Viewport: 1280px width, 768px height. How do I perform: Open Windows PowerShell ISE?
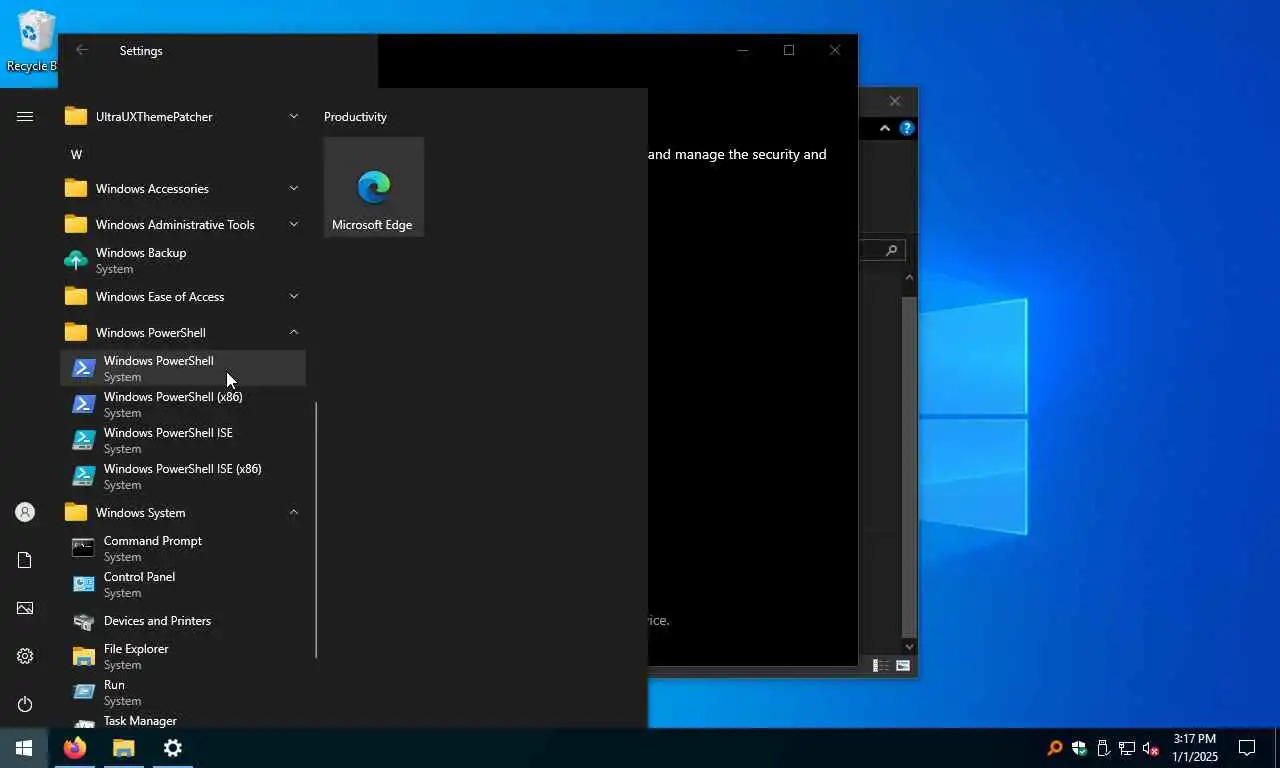click(x=183, y=440)
